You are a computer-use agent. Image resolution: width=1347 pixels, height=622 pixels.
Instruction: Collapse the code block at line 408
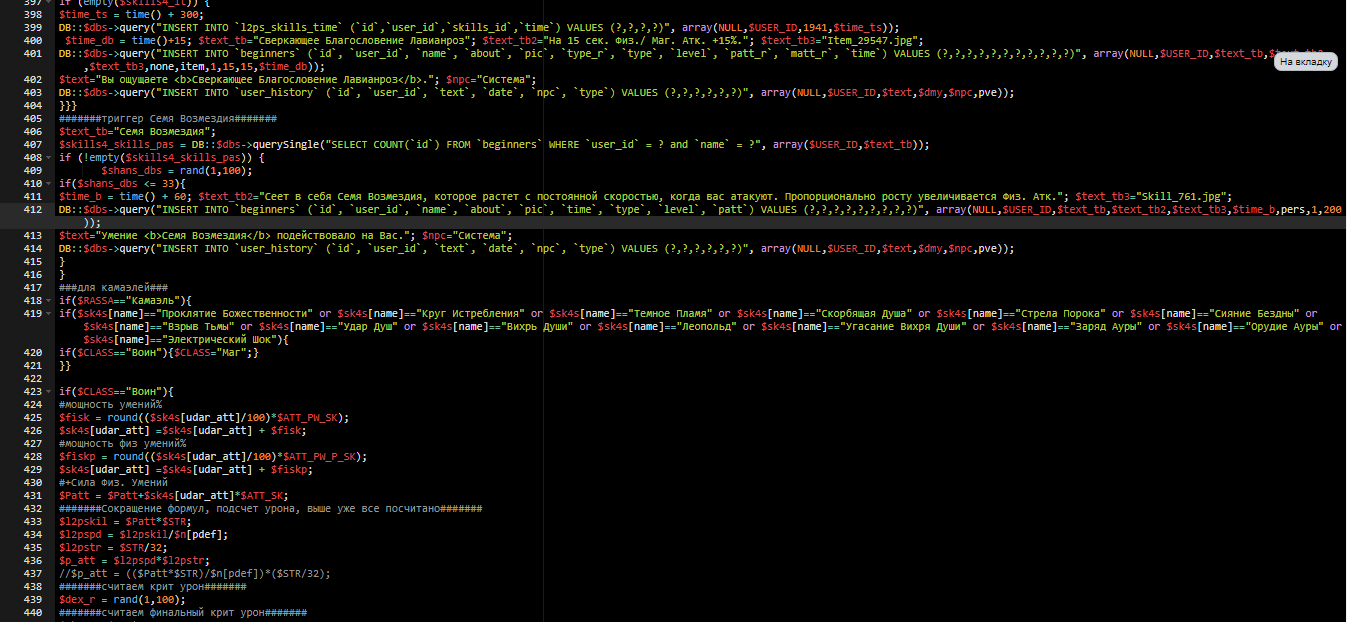[x=50, y=158]
